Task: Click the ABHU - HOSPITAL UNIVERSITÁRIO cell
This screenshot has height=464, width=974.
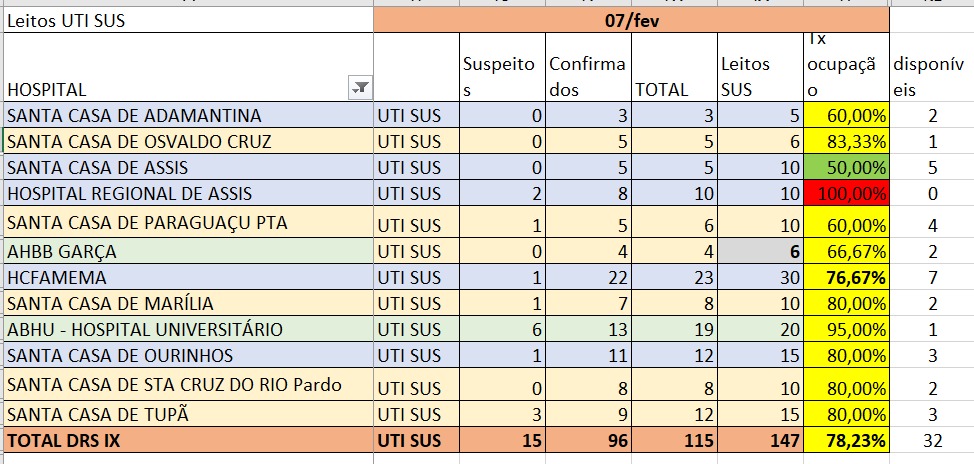Action: [188, 329]
